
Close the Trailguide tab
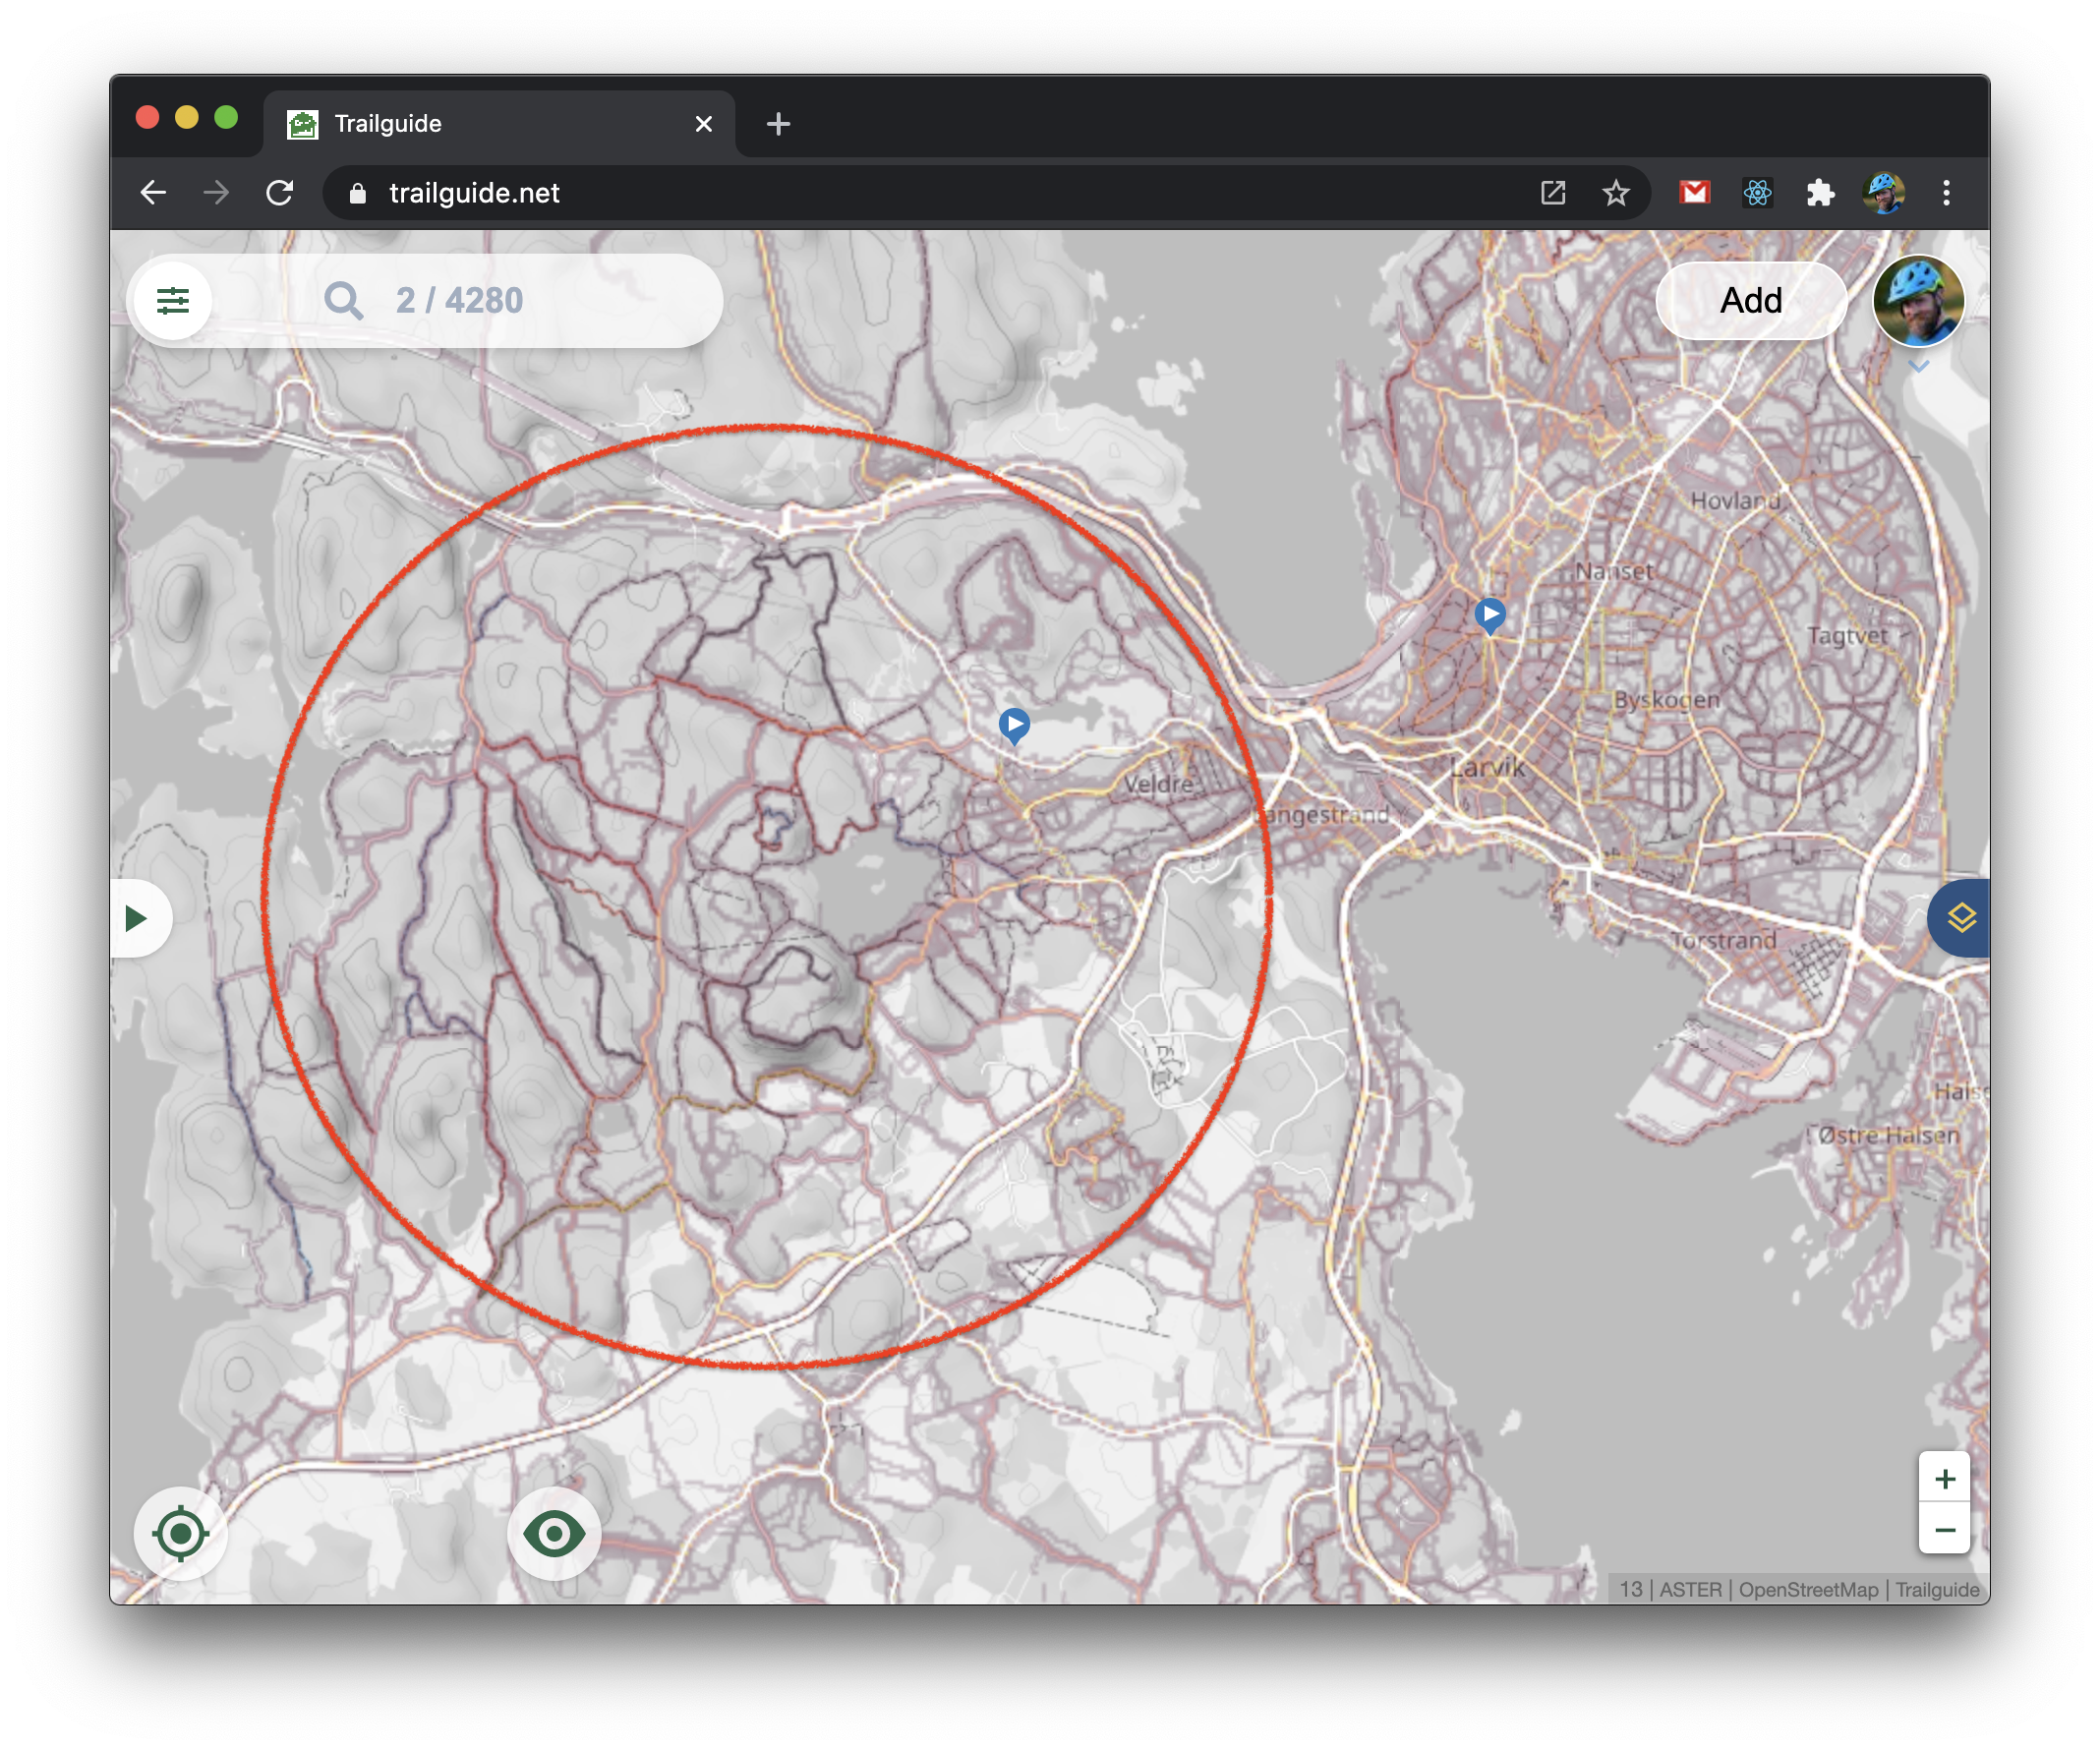[703, 124]
